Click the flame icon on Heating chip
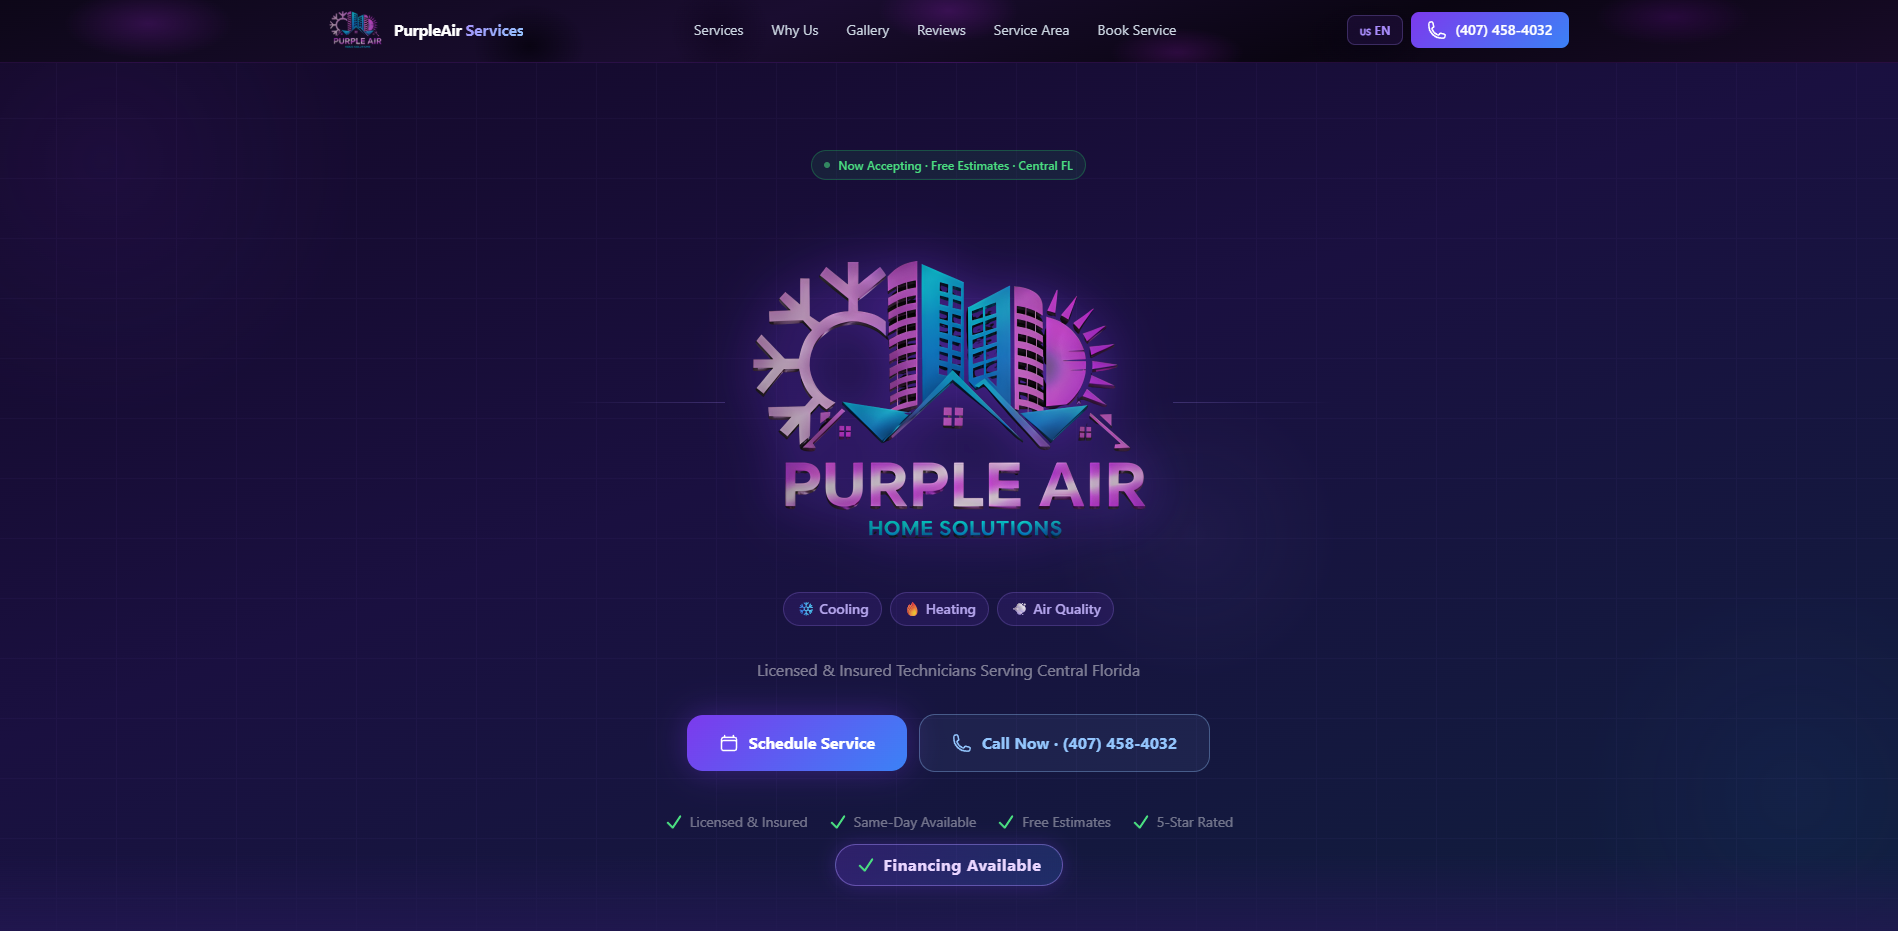The height and width of the screenshot is (931, 1898). (912, 609)
